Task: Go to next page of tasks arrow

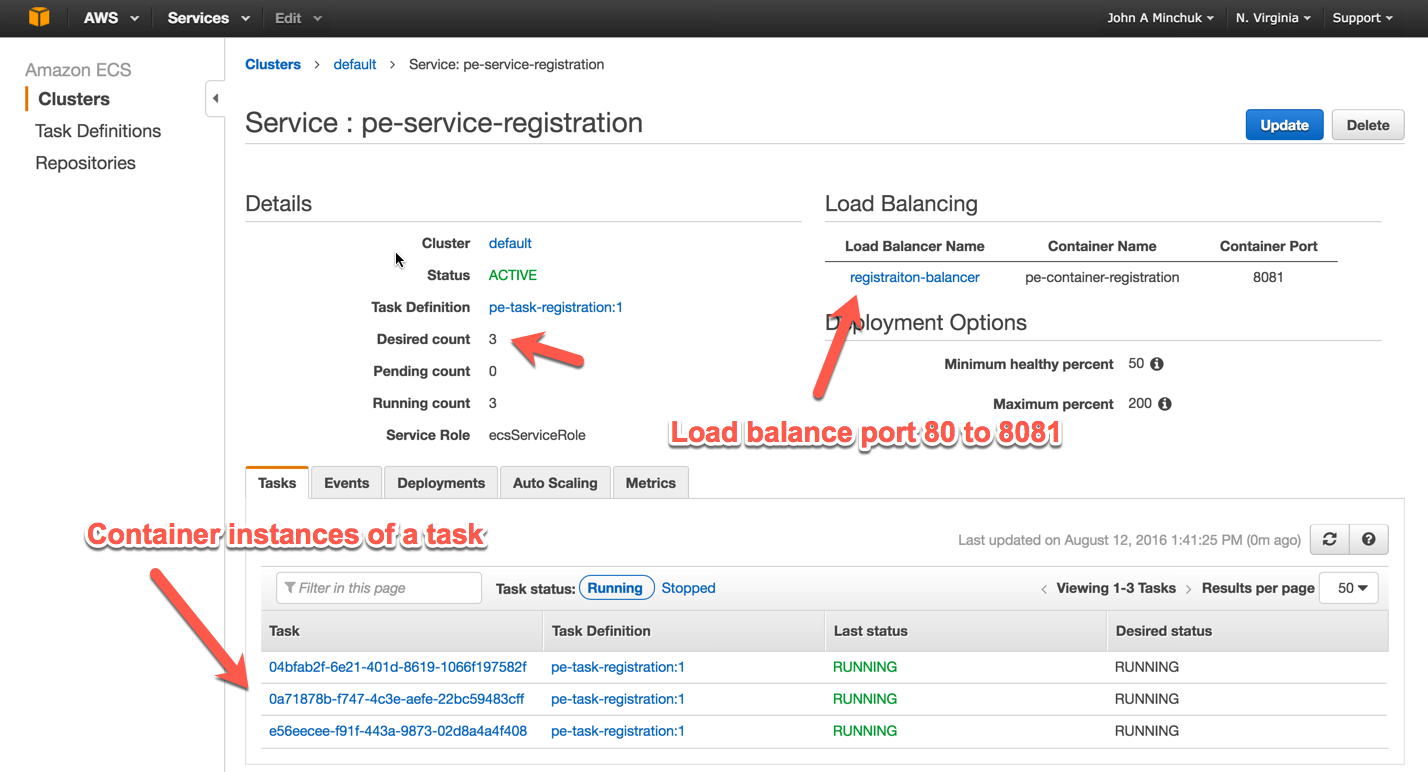Action: (1188, 589)
